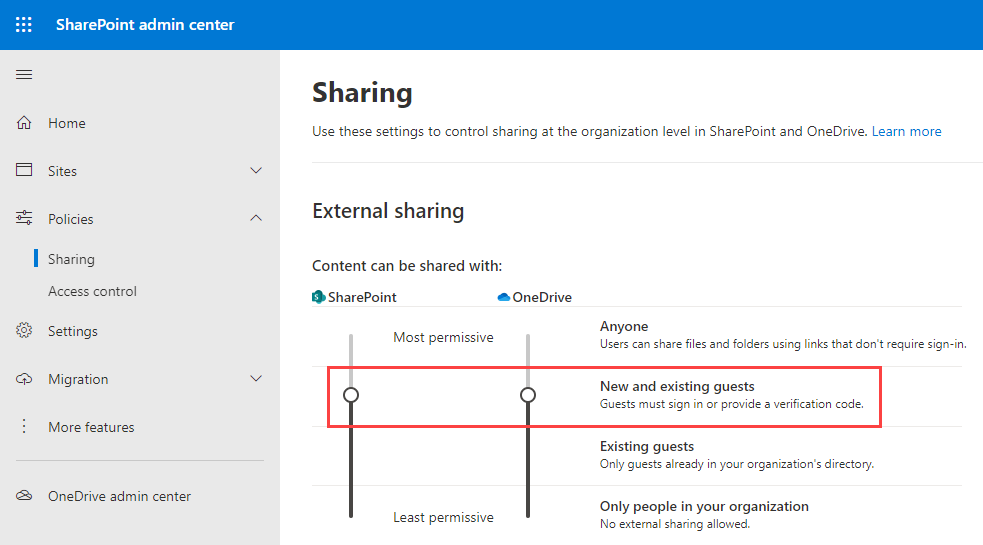Click 'Only people in your organization' label
983x545 pixels.
pos(704,507)
